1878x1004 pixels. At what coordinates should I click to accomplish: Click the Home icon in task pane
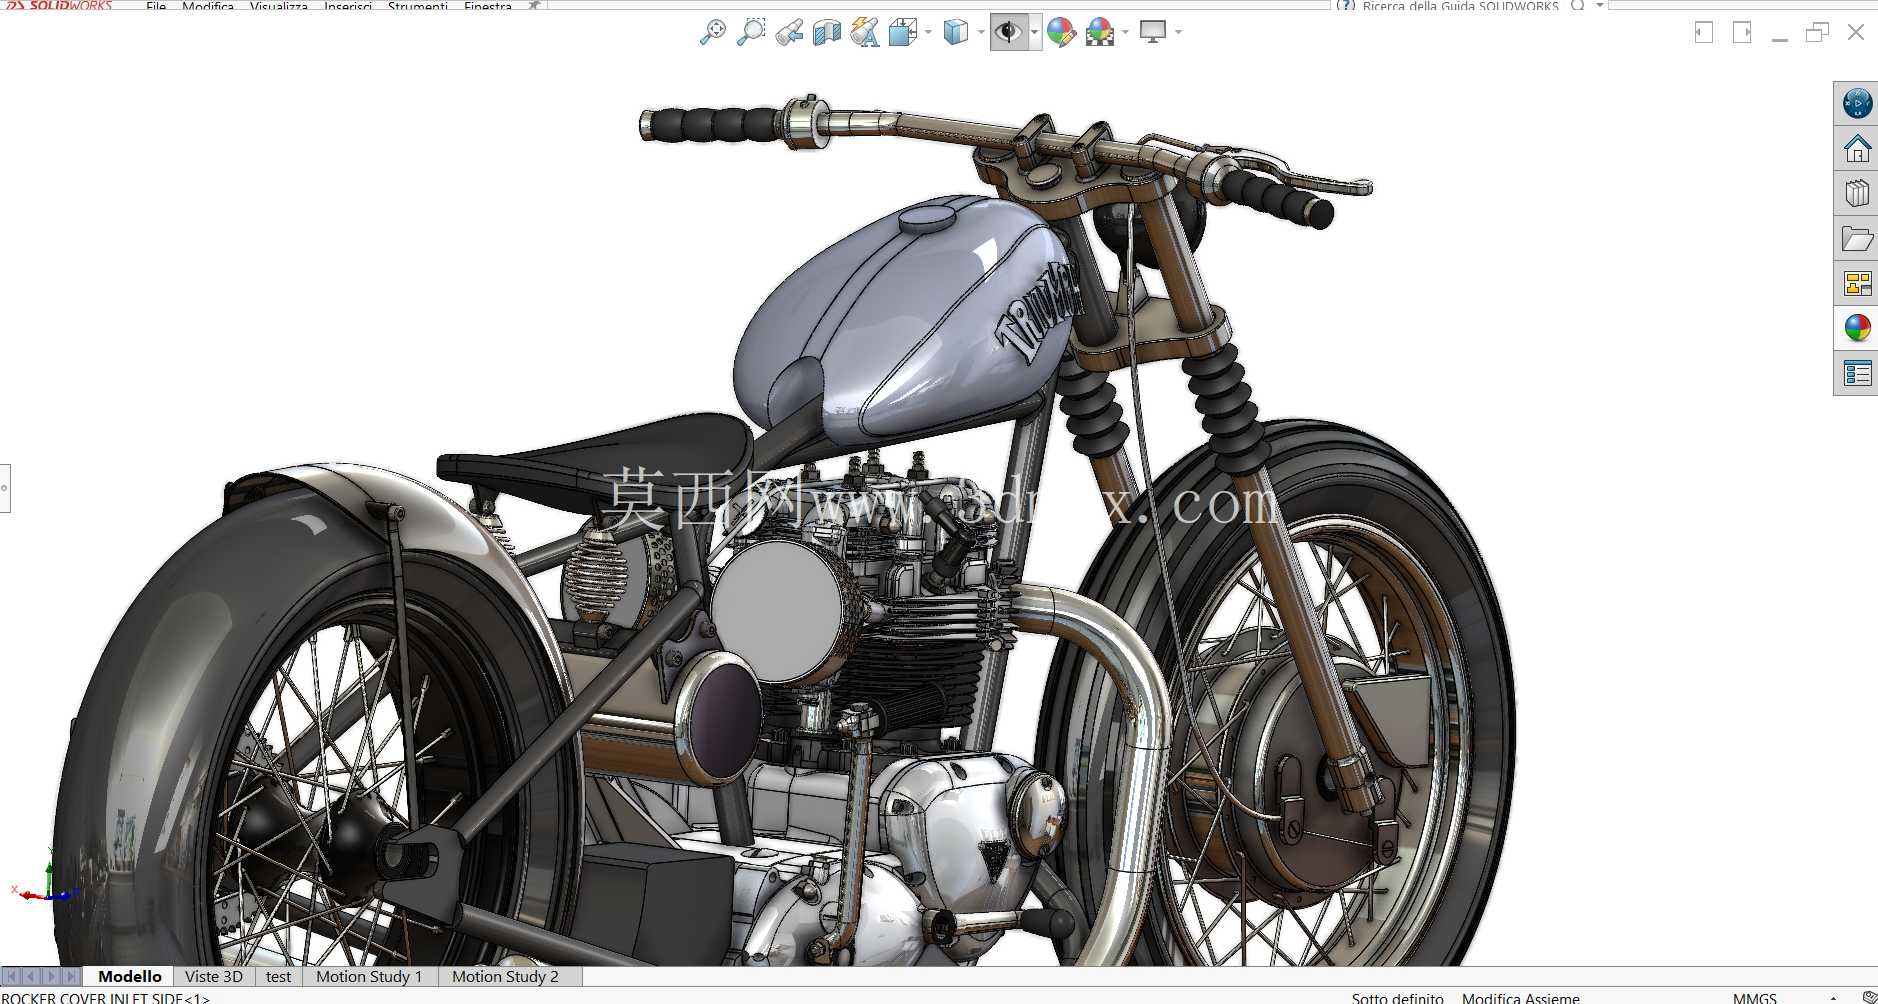click(x=1857, y=149)
